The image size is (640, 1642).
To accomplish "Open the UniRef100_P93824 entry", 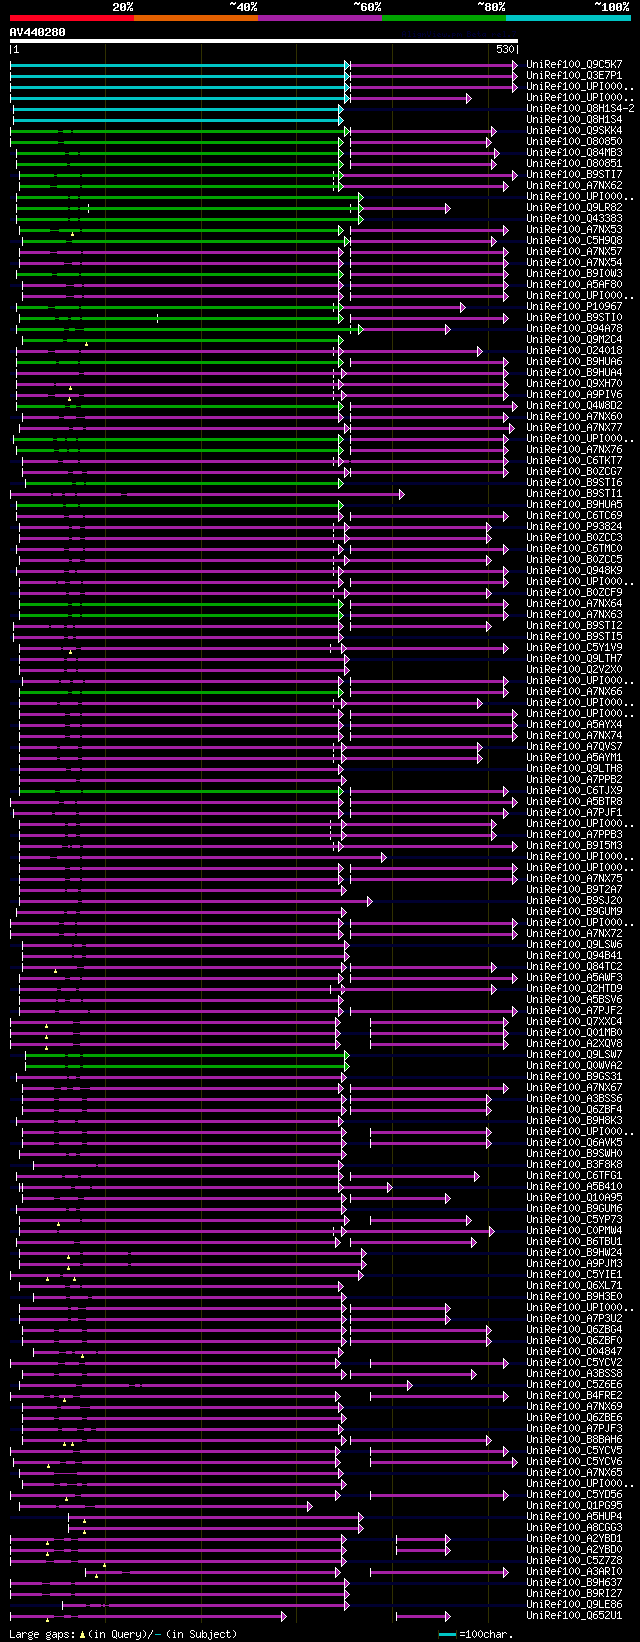I will click(x=574, y=526).
